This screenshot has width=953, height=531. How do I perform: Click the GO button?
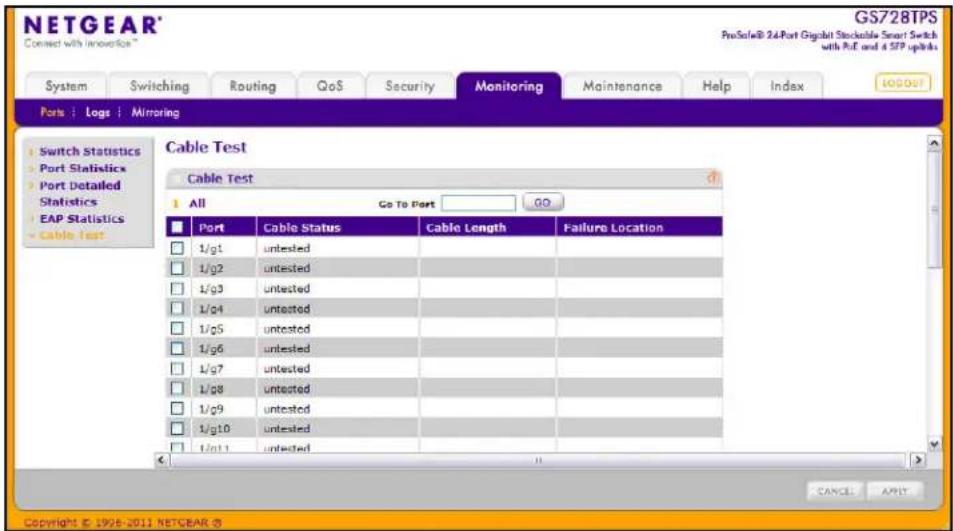(543, 202)
